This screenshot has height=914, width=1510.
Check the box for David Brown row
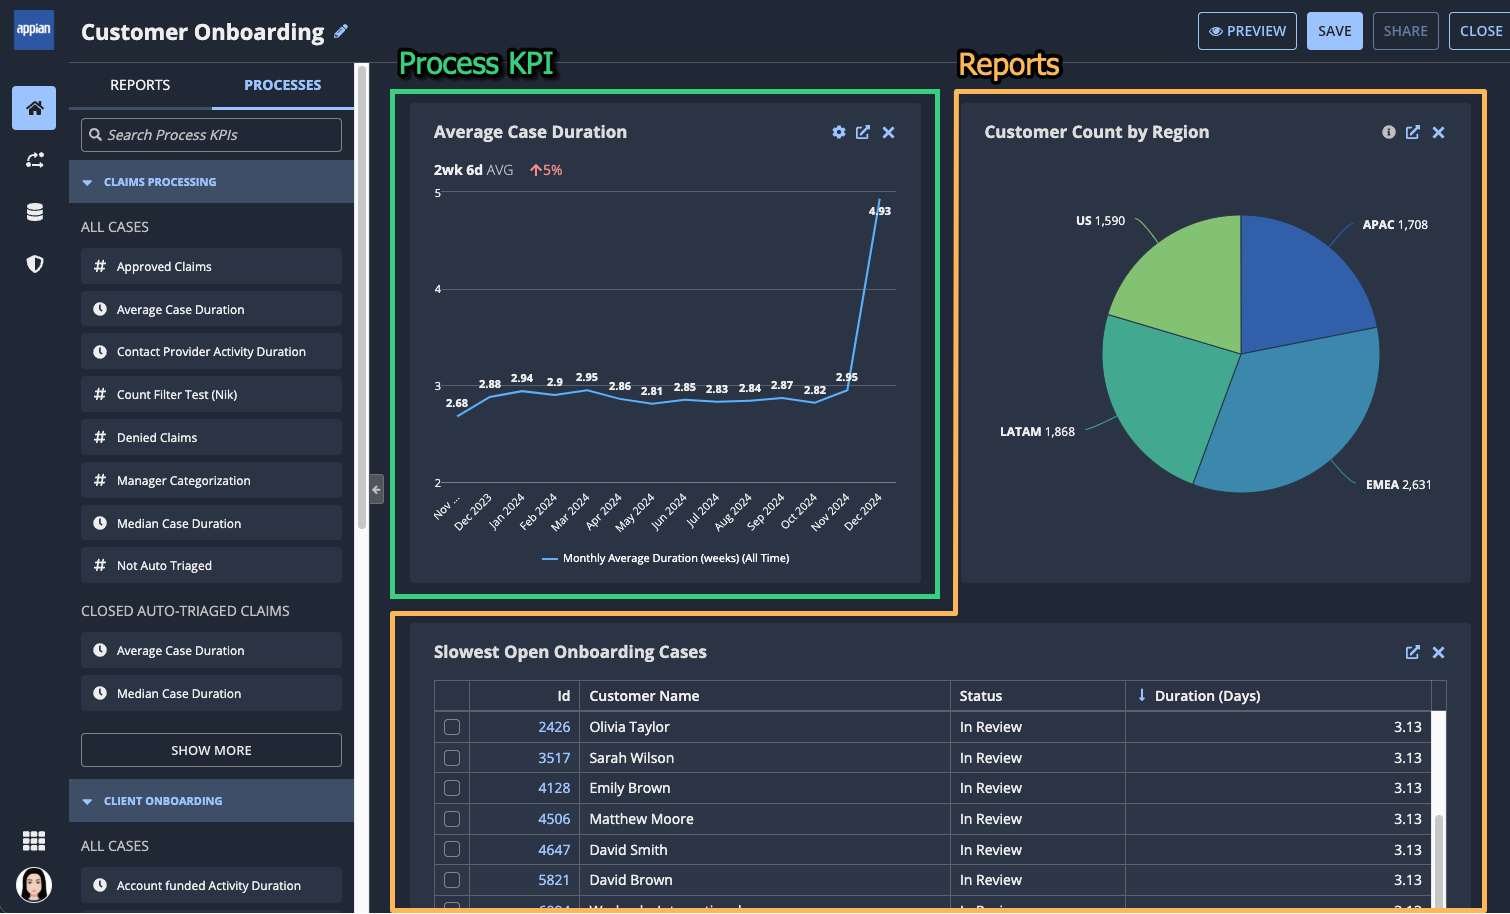tap(452, 880)
